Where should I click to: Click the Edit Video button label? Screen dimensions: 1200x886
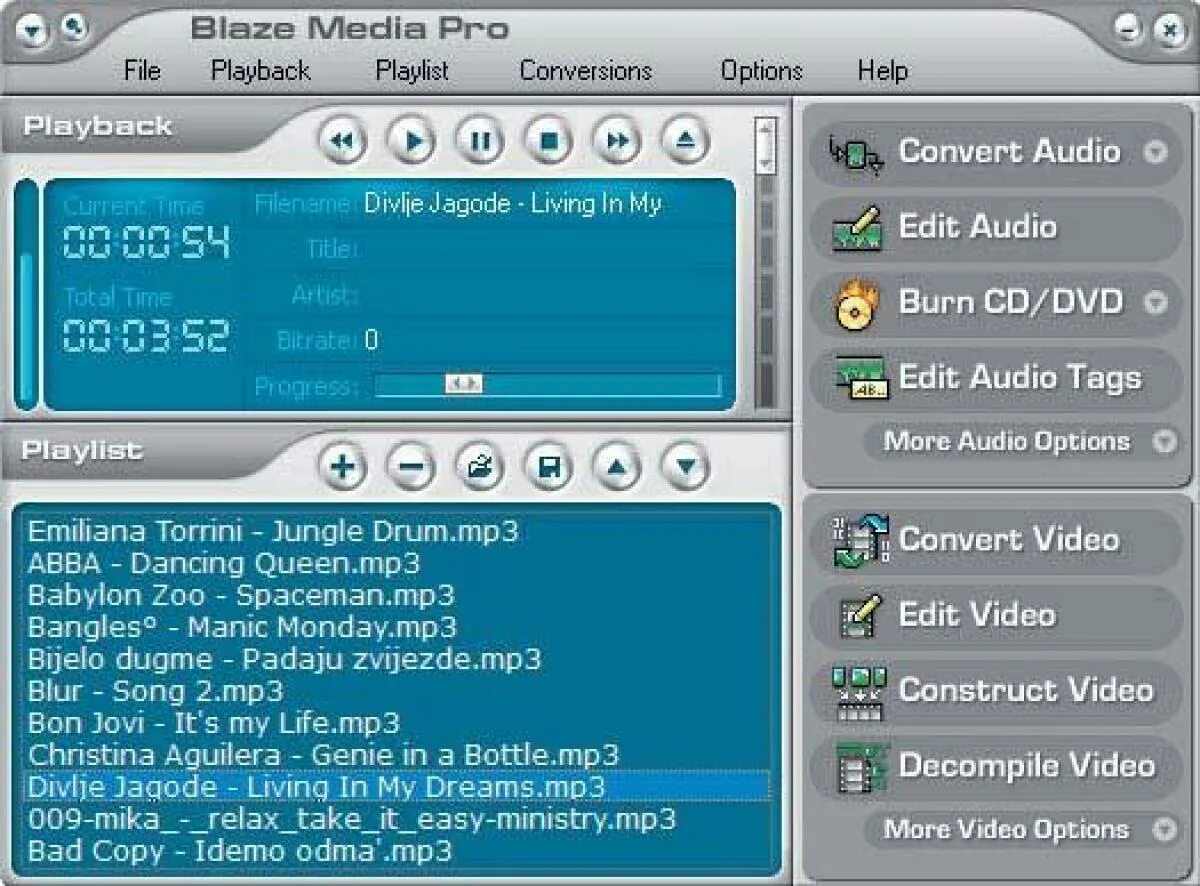[x=977, y=614]
